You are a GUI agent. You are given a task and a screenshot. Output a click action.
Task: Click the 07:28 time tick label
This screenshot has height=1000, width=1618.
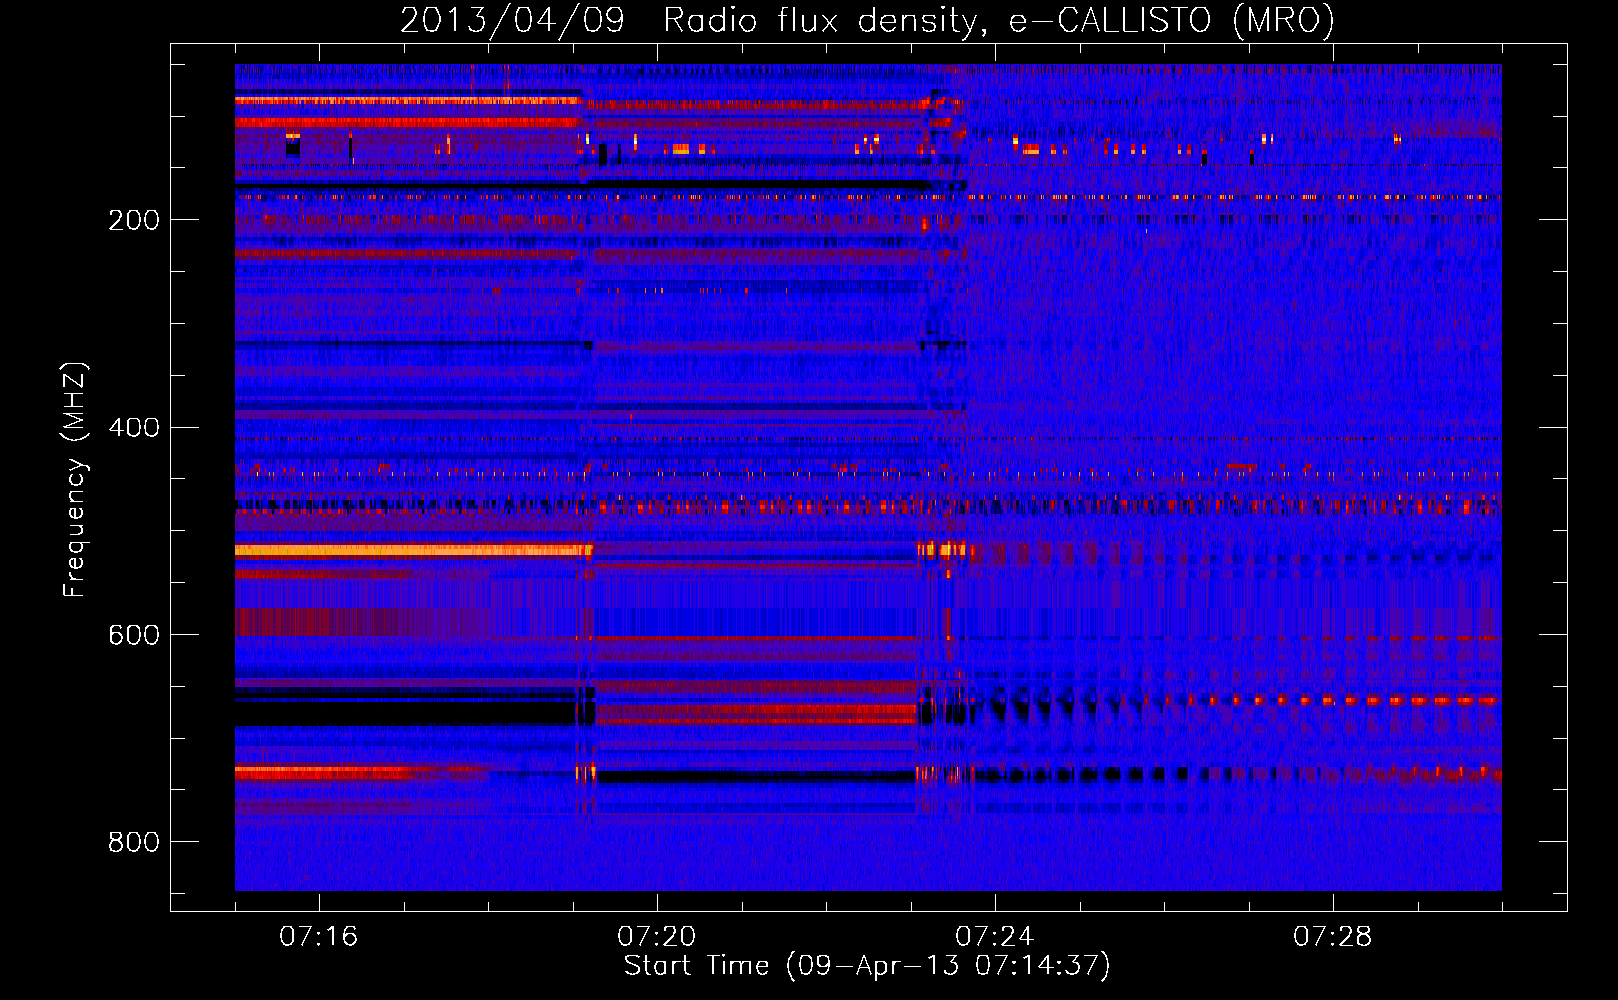coord(1332,937)
